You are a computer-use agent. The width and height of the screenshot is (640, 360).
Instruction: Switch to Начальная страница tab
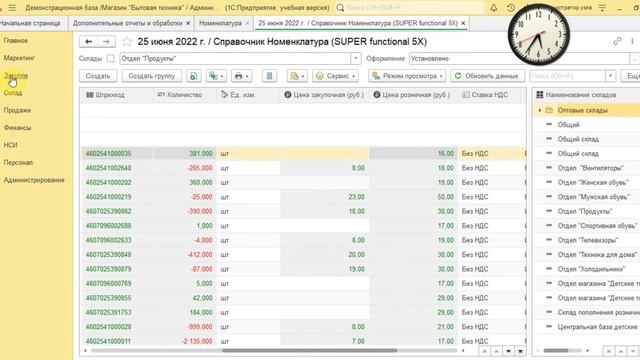pos(30,23)
